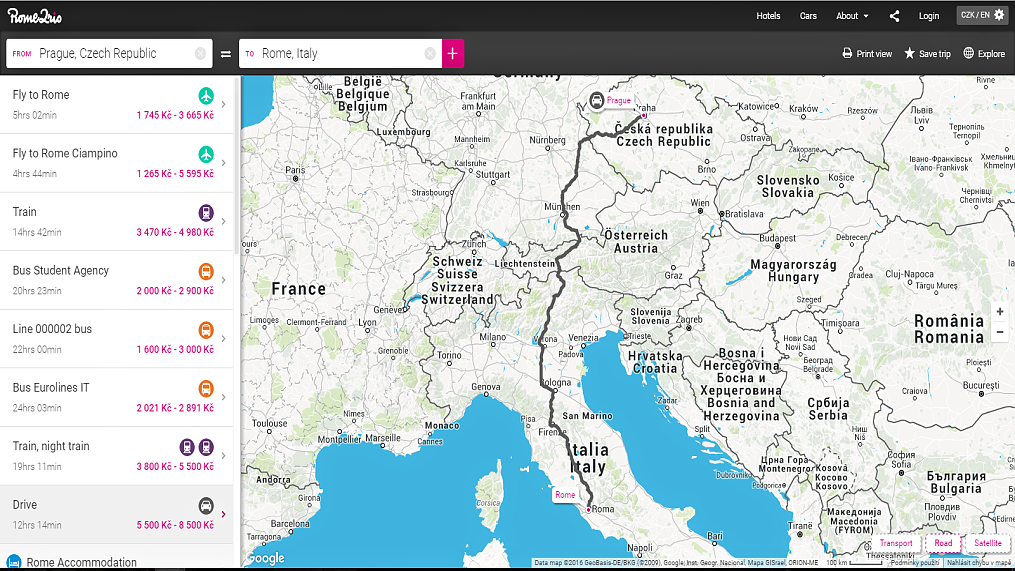The image size is (1015, 571).
Task: Click first train icon in night train row
Action: pyautogui.click(x=187, y=447)
